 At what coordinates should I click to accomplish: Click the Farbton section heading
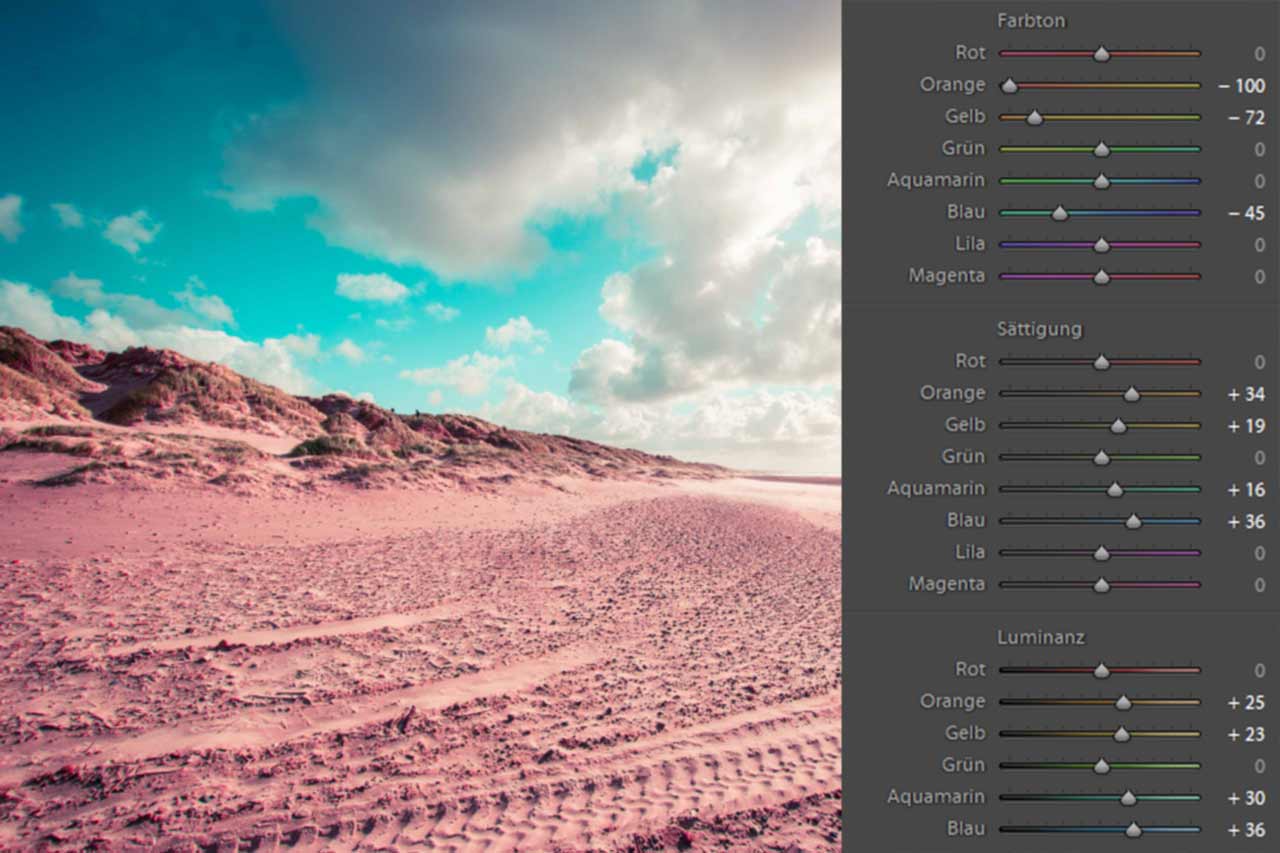point(1031,21)
